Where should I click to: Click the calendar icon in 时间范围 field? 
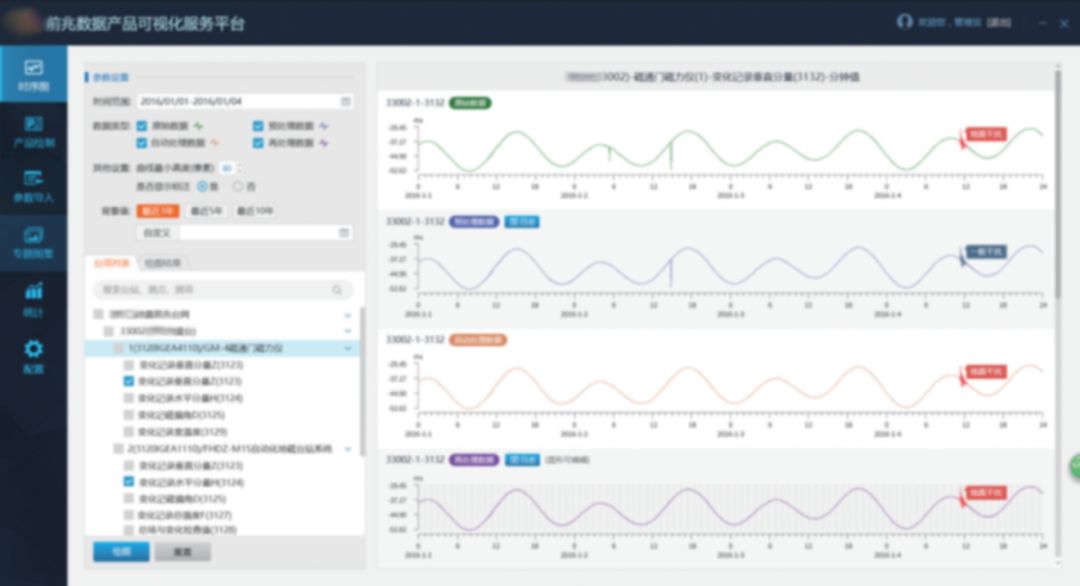tap(346, 101)
